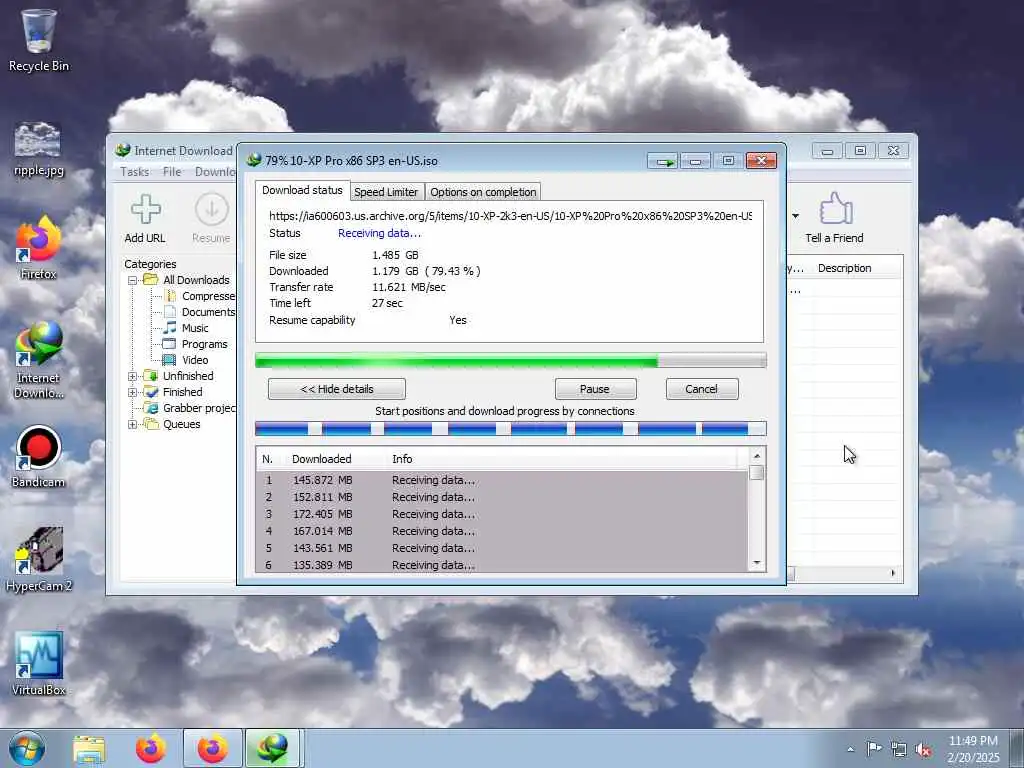The image size is (1024, 768).
Task: Open the Internet Download Manager desktop shortcut
Action: pyautogui.click(x=39, y=359)
